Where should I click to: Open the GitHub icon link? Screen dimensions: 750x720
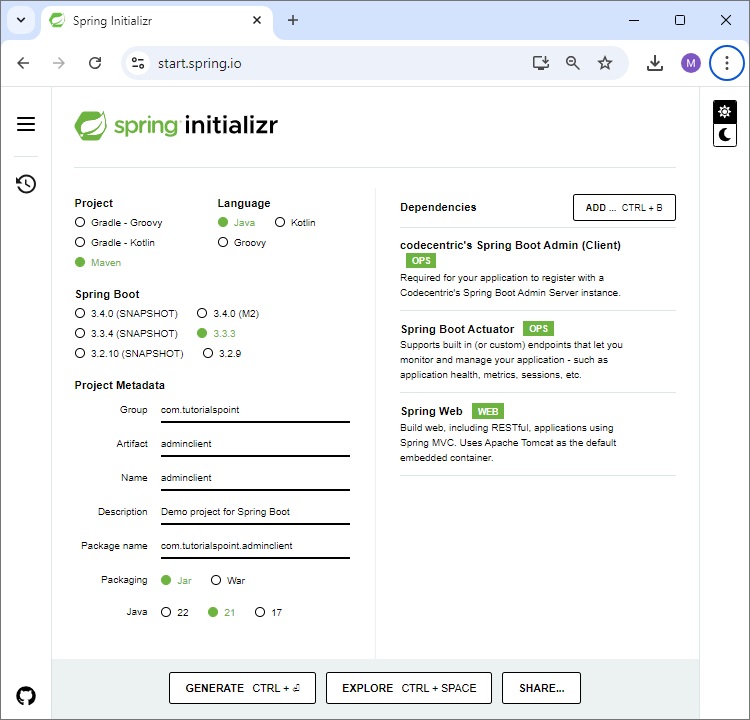coord(26,696)
